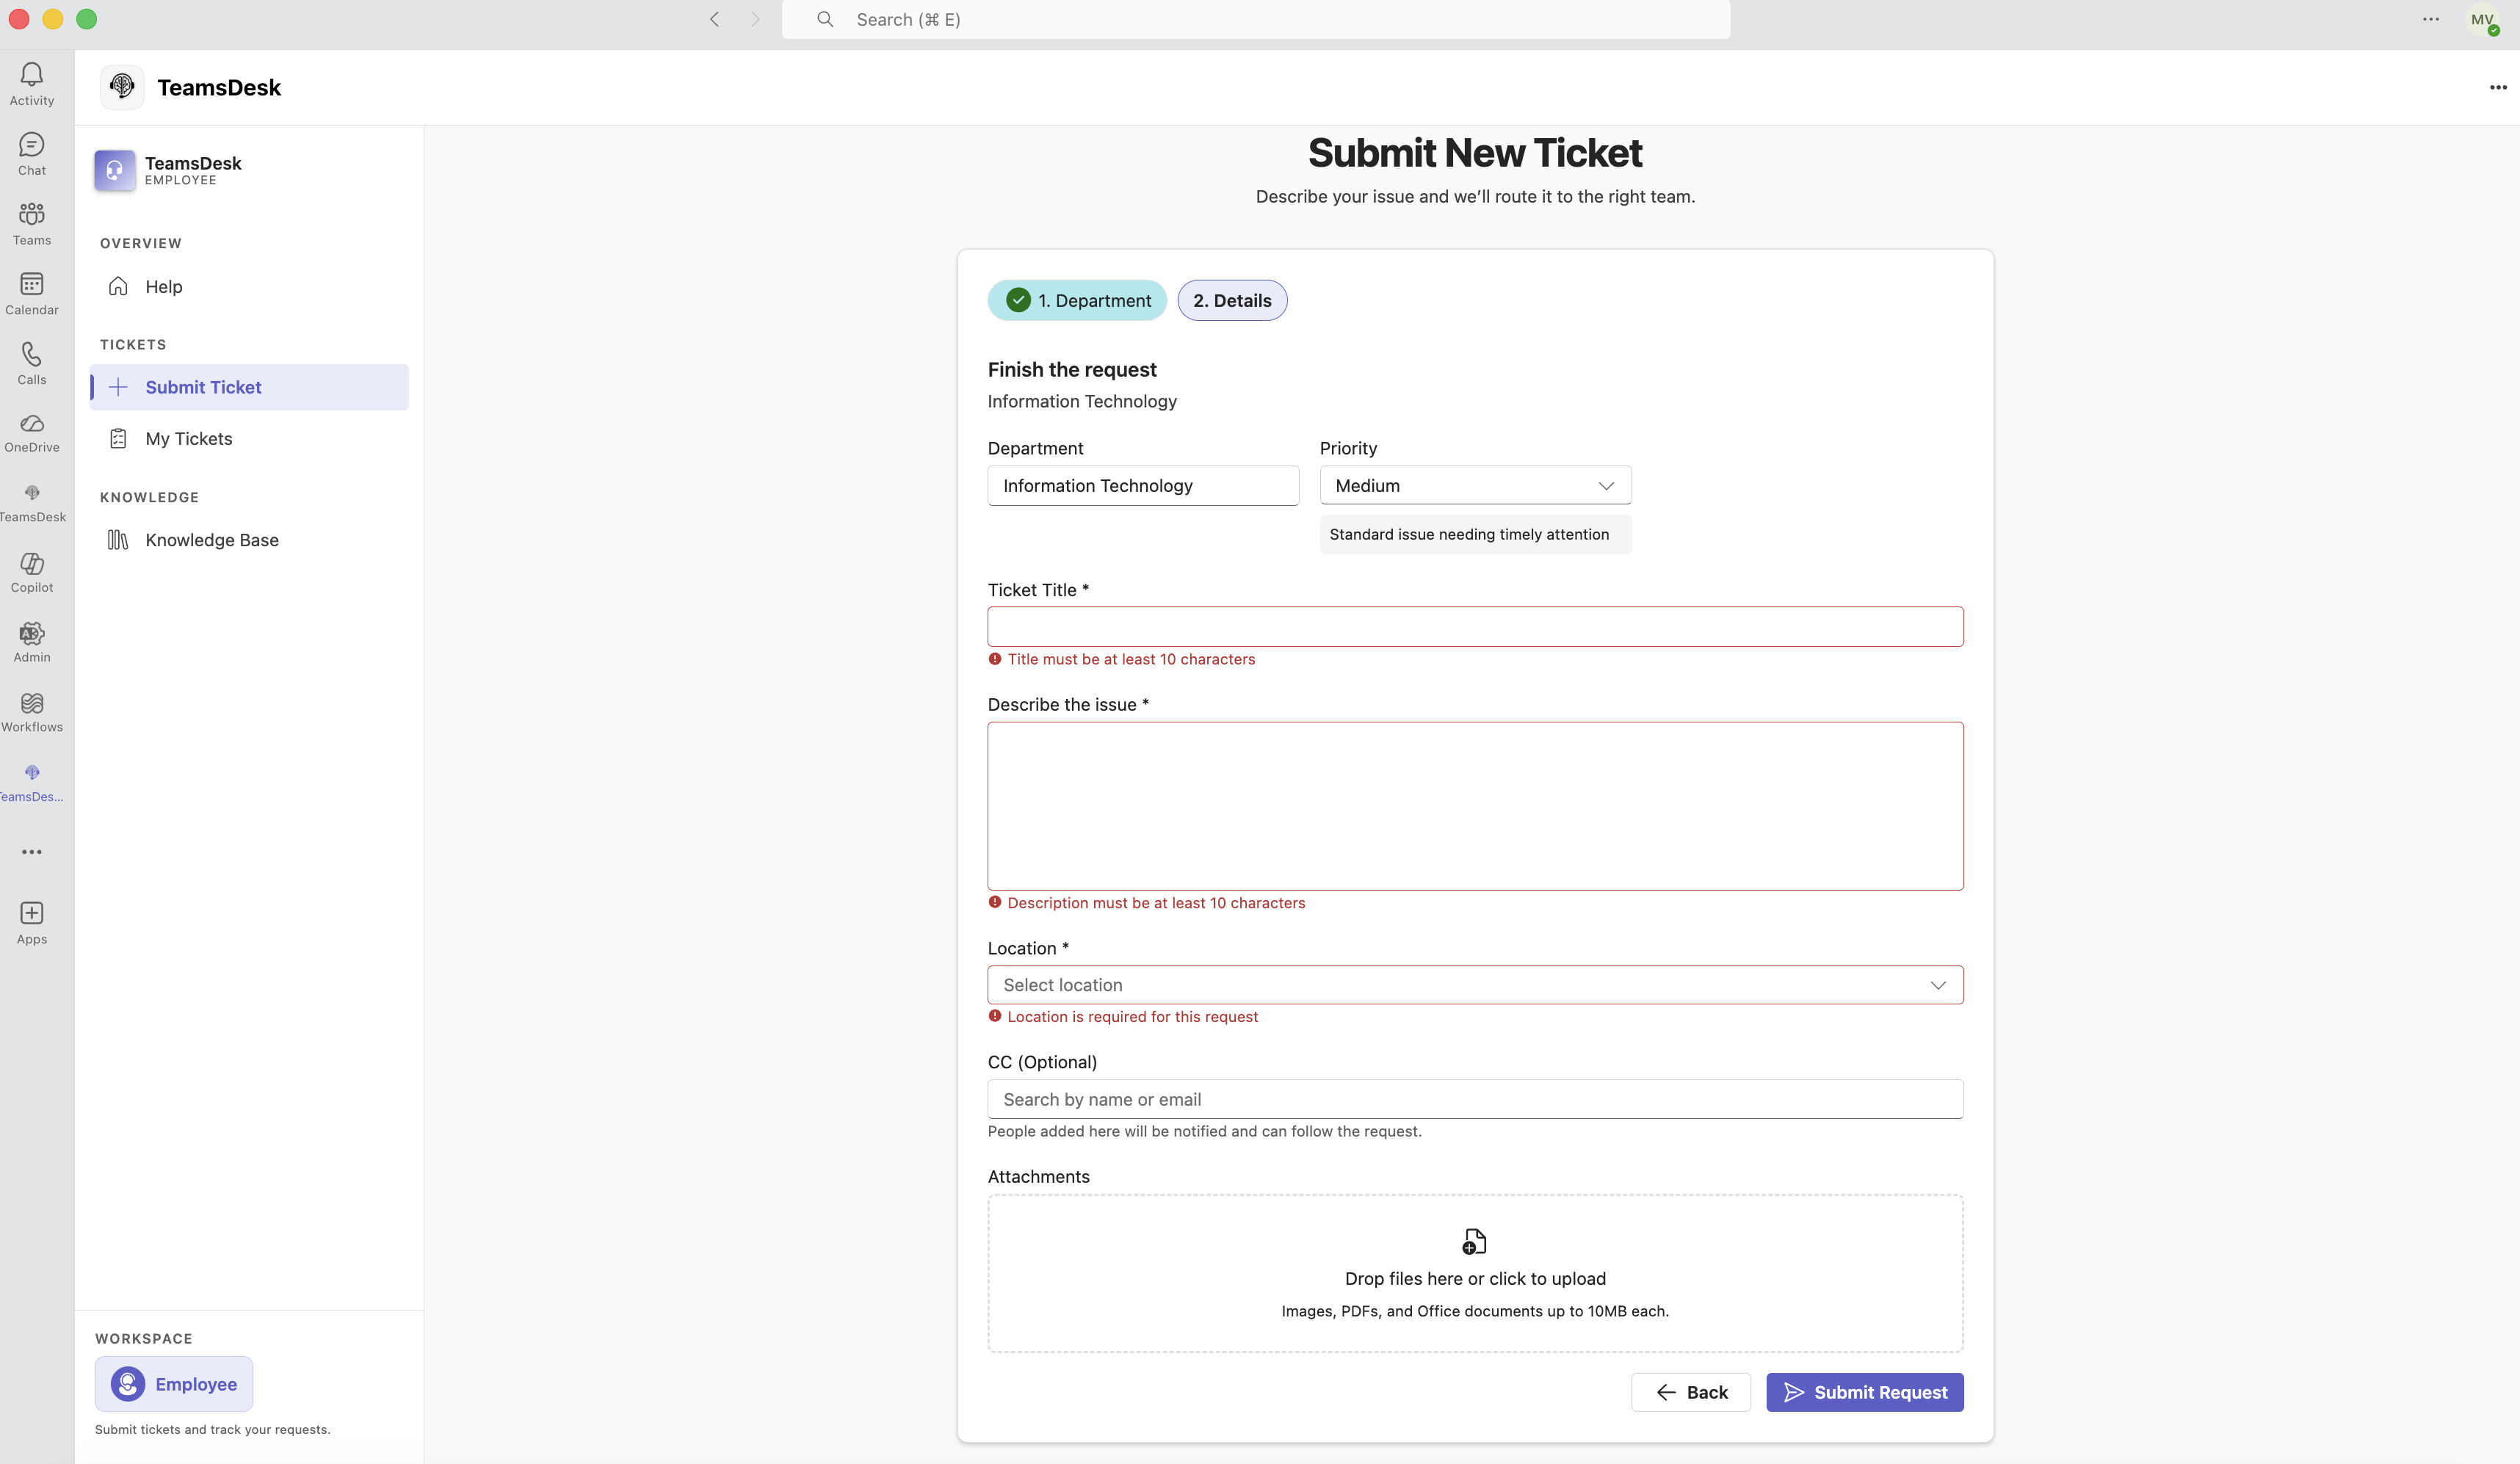This screenshot has height=1464, width=2520.
Task: Click Drop files here upload area
Action: [1475, 1273]
